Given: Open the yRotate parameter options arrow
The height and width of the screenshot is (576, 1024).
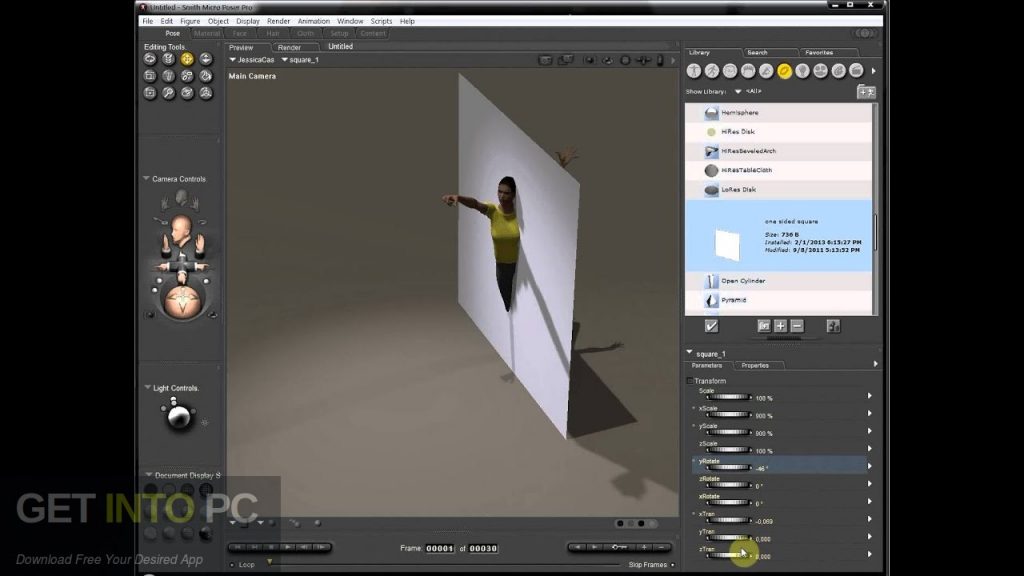Looking at the screenshot, I should pyautogui.click(x=869, y=466).
